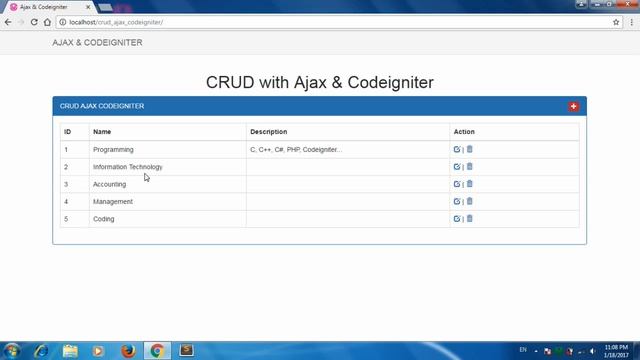Image resolution: width=640 pixels, height=360 pixels.
Task: Open the Chrome three-dot menu
Action: pyautogui.click(x=632, y=22)
